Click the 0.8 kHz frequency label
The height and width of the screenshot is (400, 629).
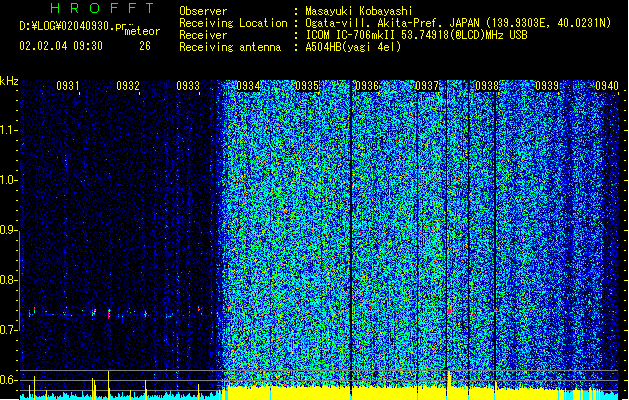pos(9,280)
